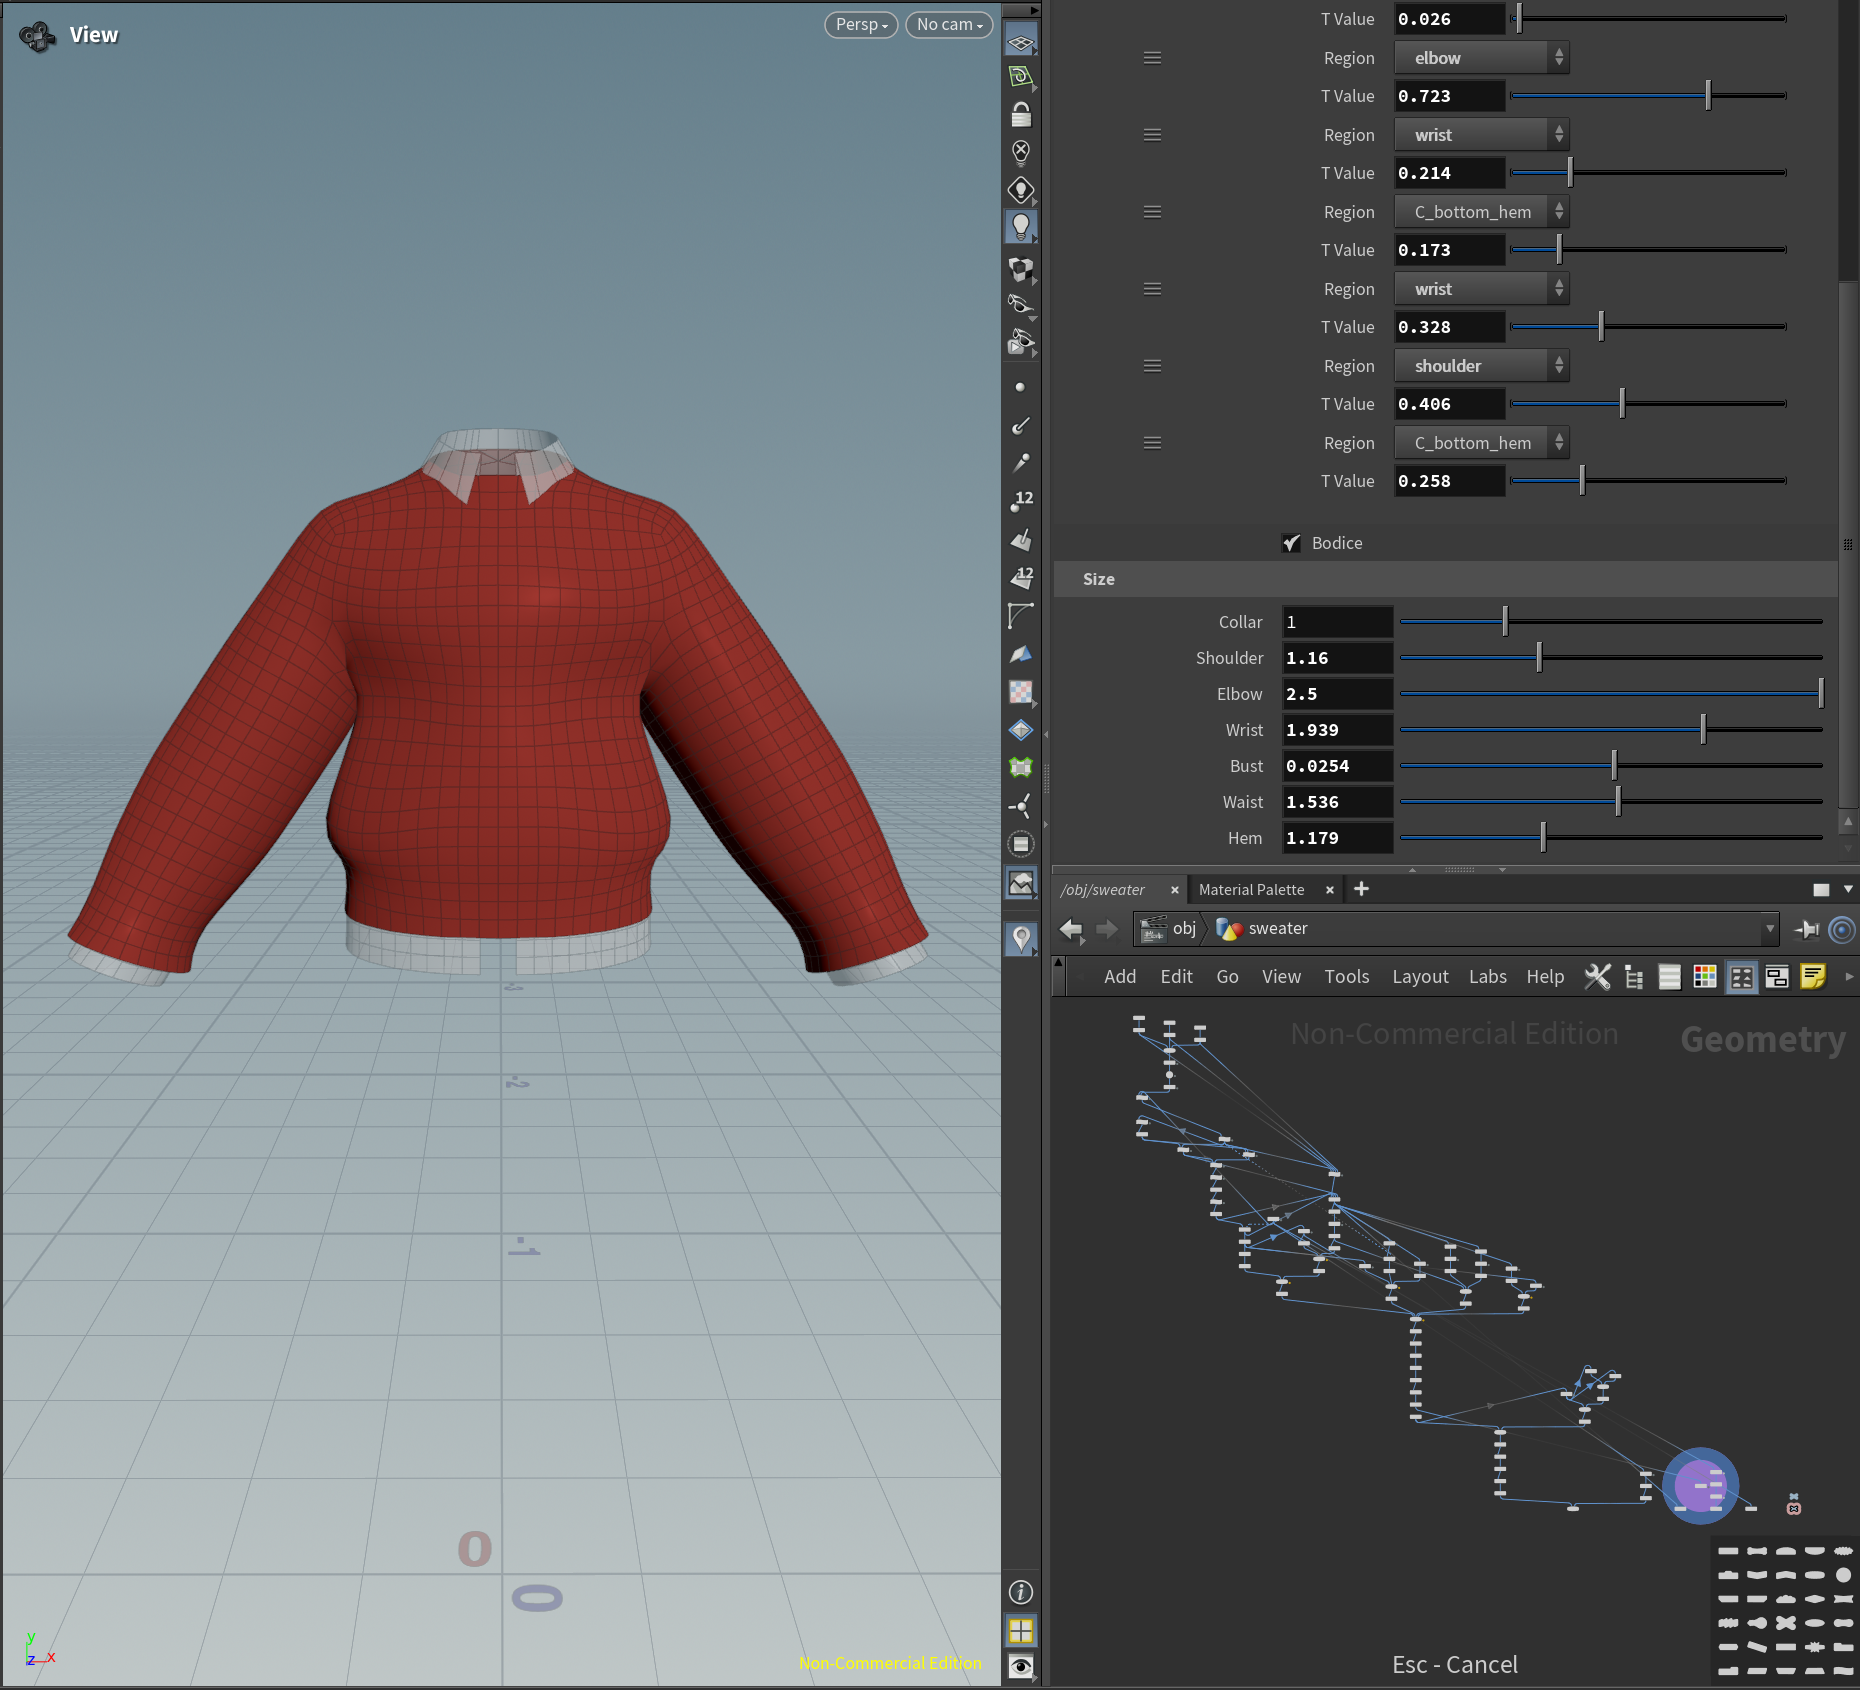Toggle display primitive numbers icon
This screenshot has height=1690, width=1860.
[1020, 577]
